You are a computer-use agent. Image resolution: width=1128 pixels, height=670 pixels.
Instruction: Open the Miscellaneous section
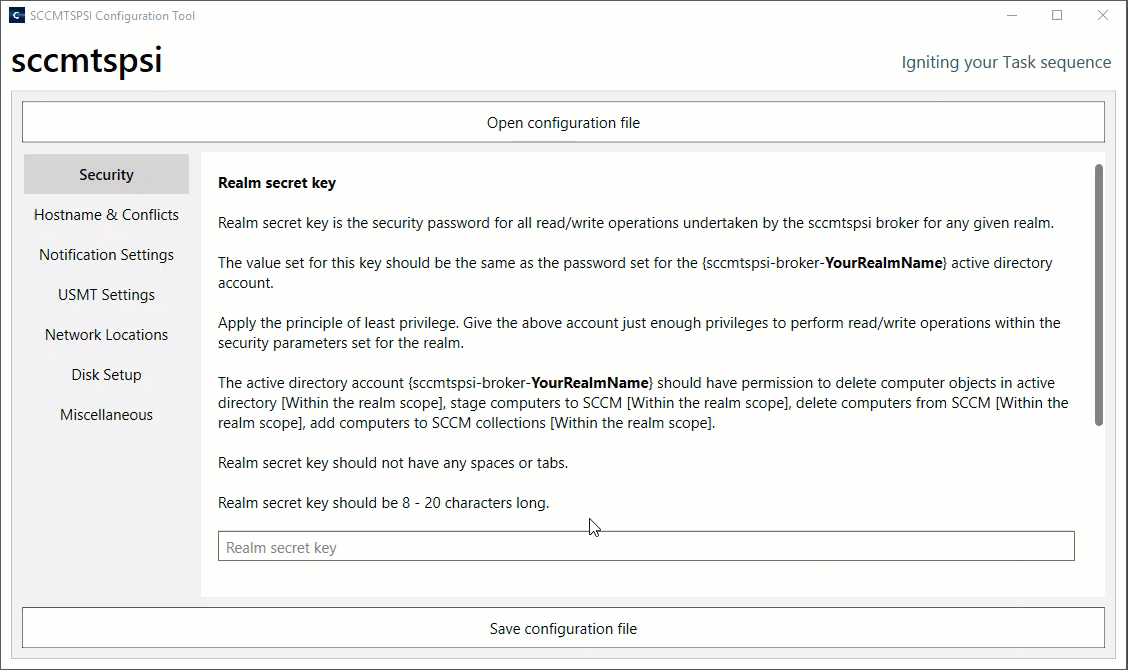click(x=106, y=415)
